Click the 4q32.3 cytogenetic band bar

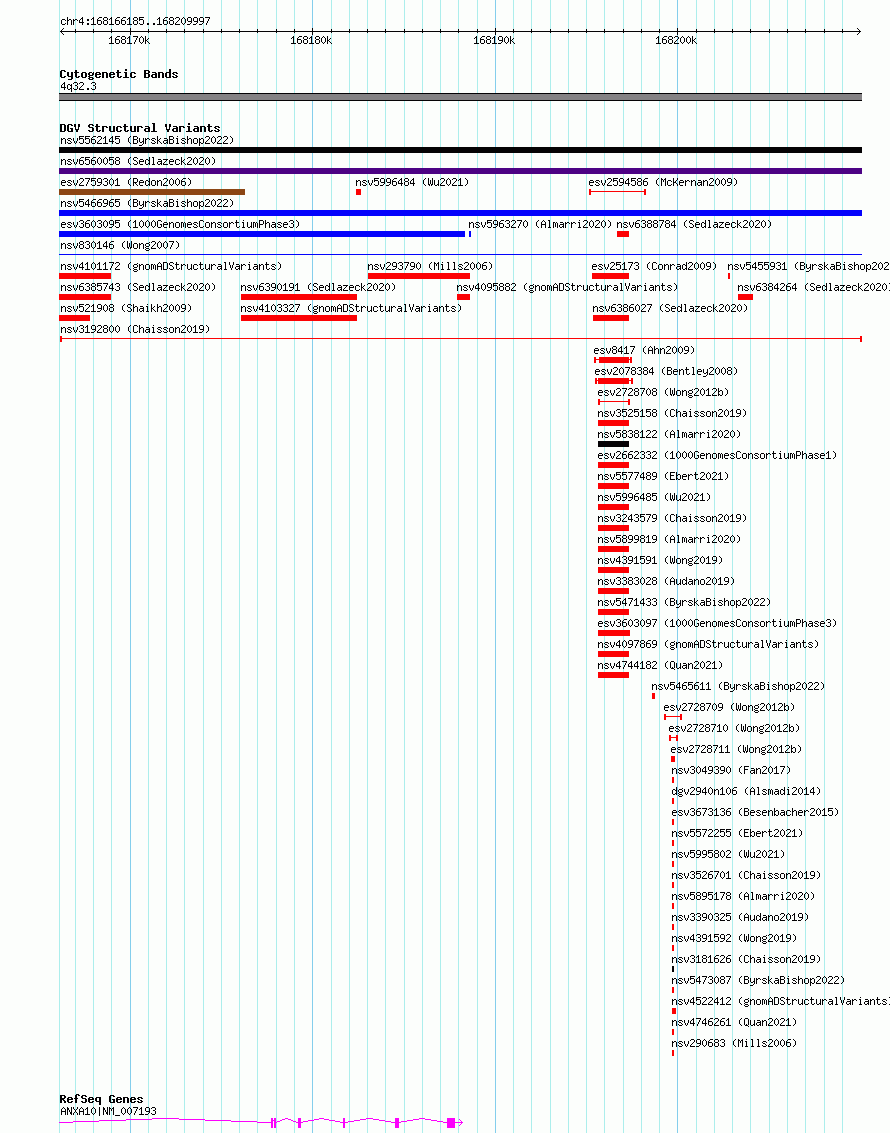(x=460, y=97)
